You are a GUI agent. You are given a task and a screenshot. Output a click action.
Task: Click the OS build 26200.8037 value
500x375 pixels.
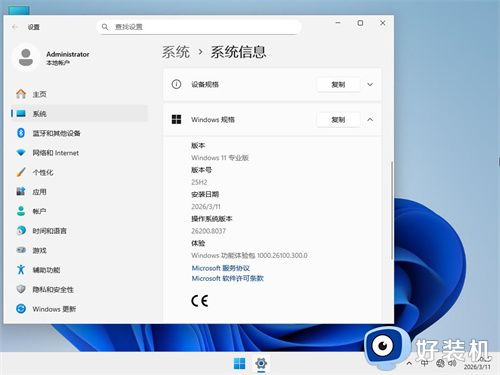(x=208, y=231)
